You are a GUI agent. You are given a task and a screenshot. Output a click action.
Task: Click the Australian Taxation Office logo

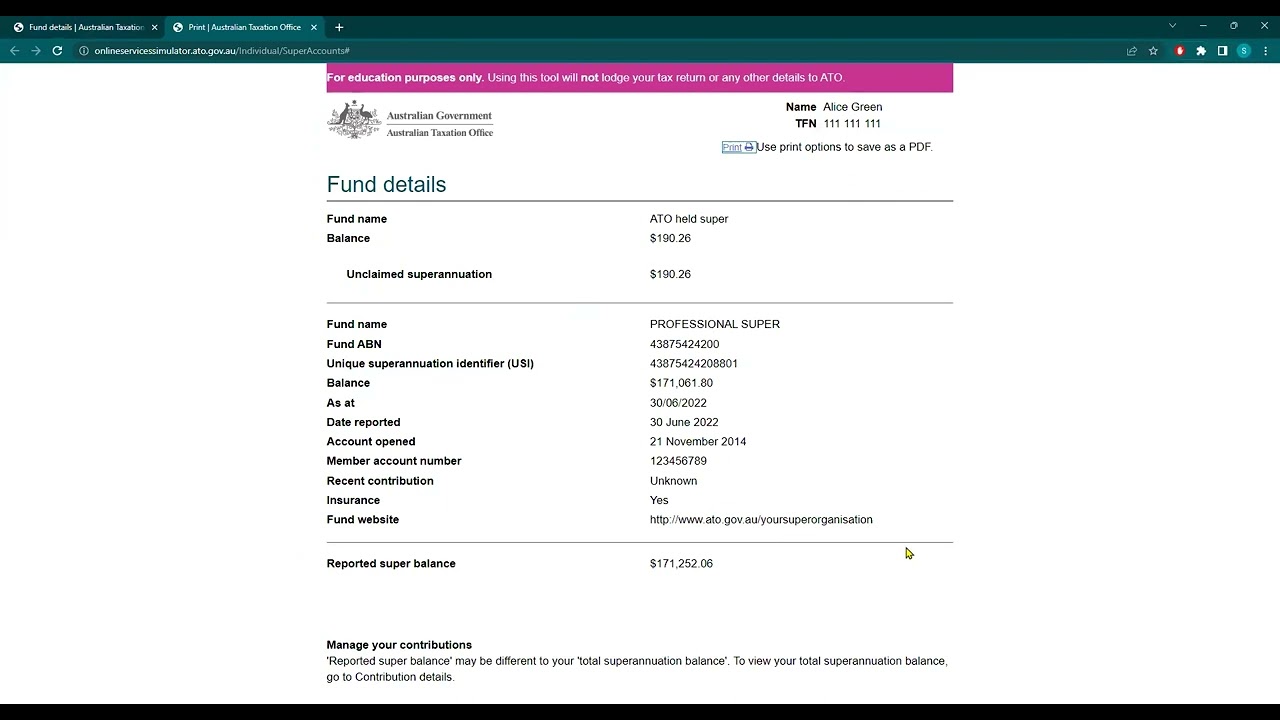410,120
